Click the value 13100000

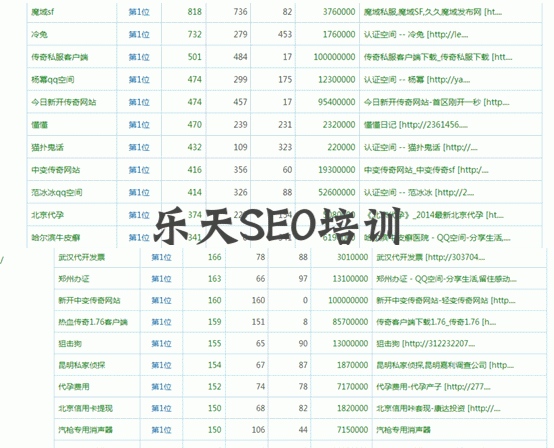coord(350,279)
